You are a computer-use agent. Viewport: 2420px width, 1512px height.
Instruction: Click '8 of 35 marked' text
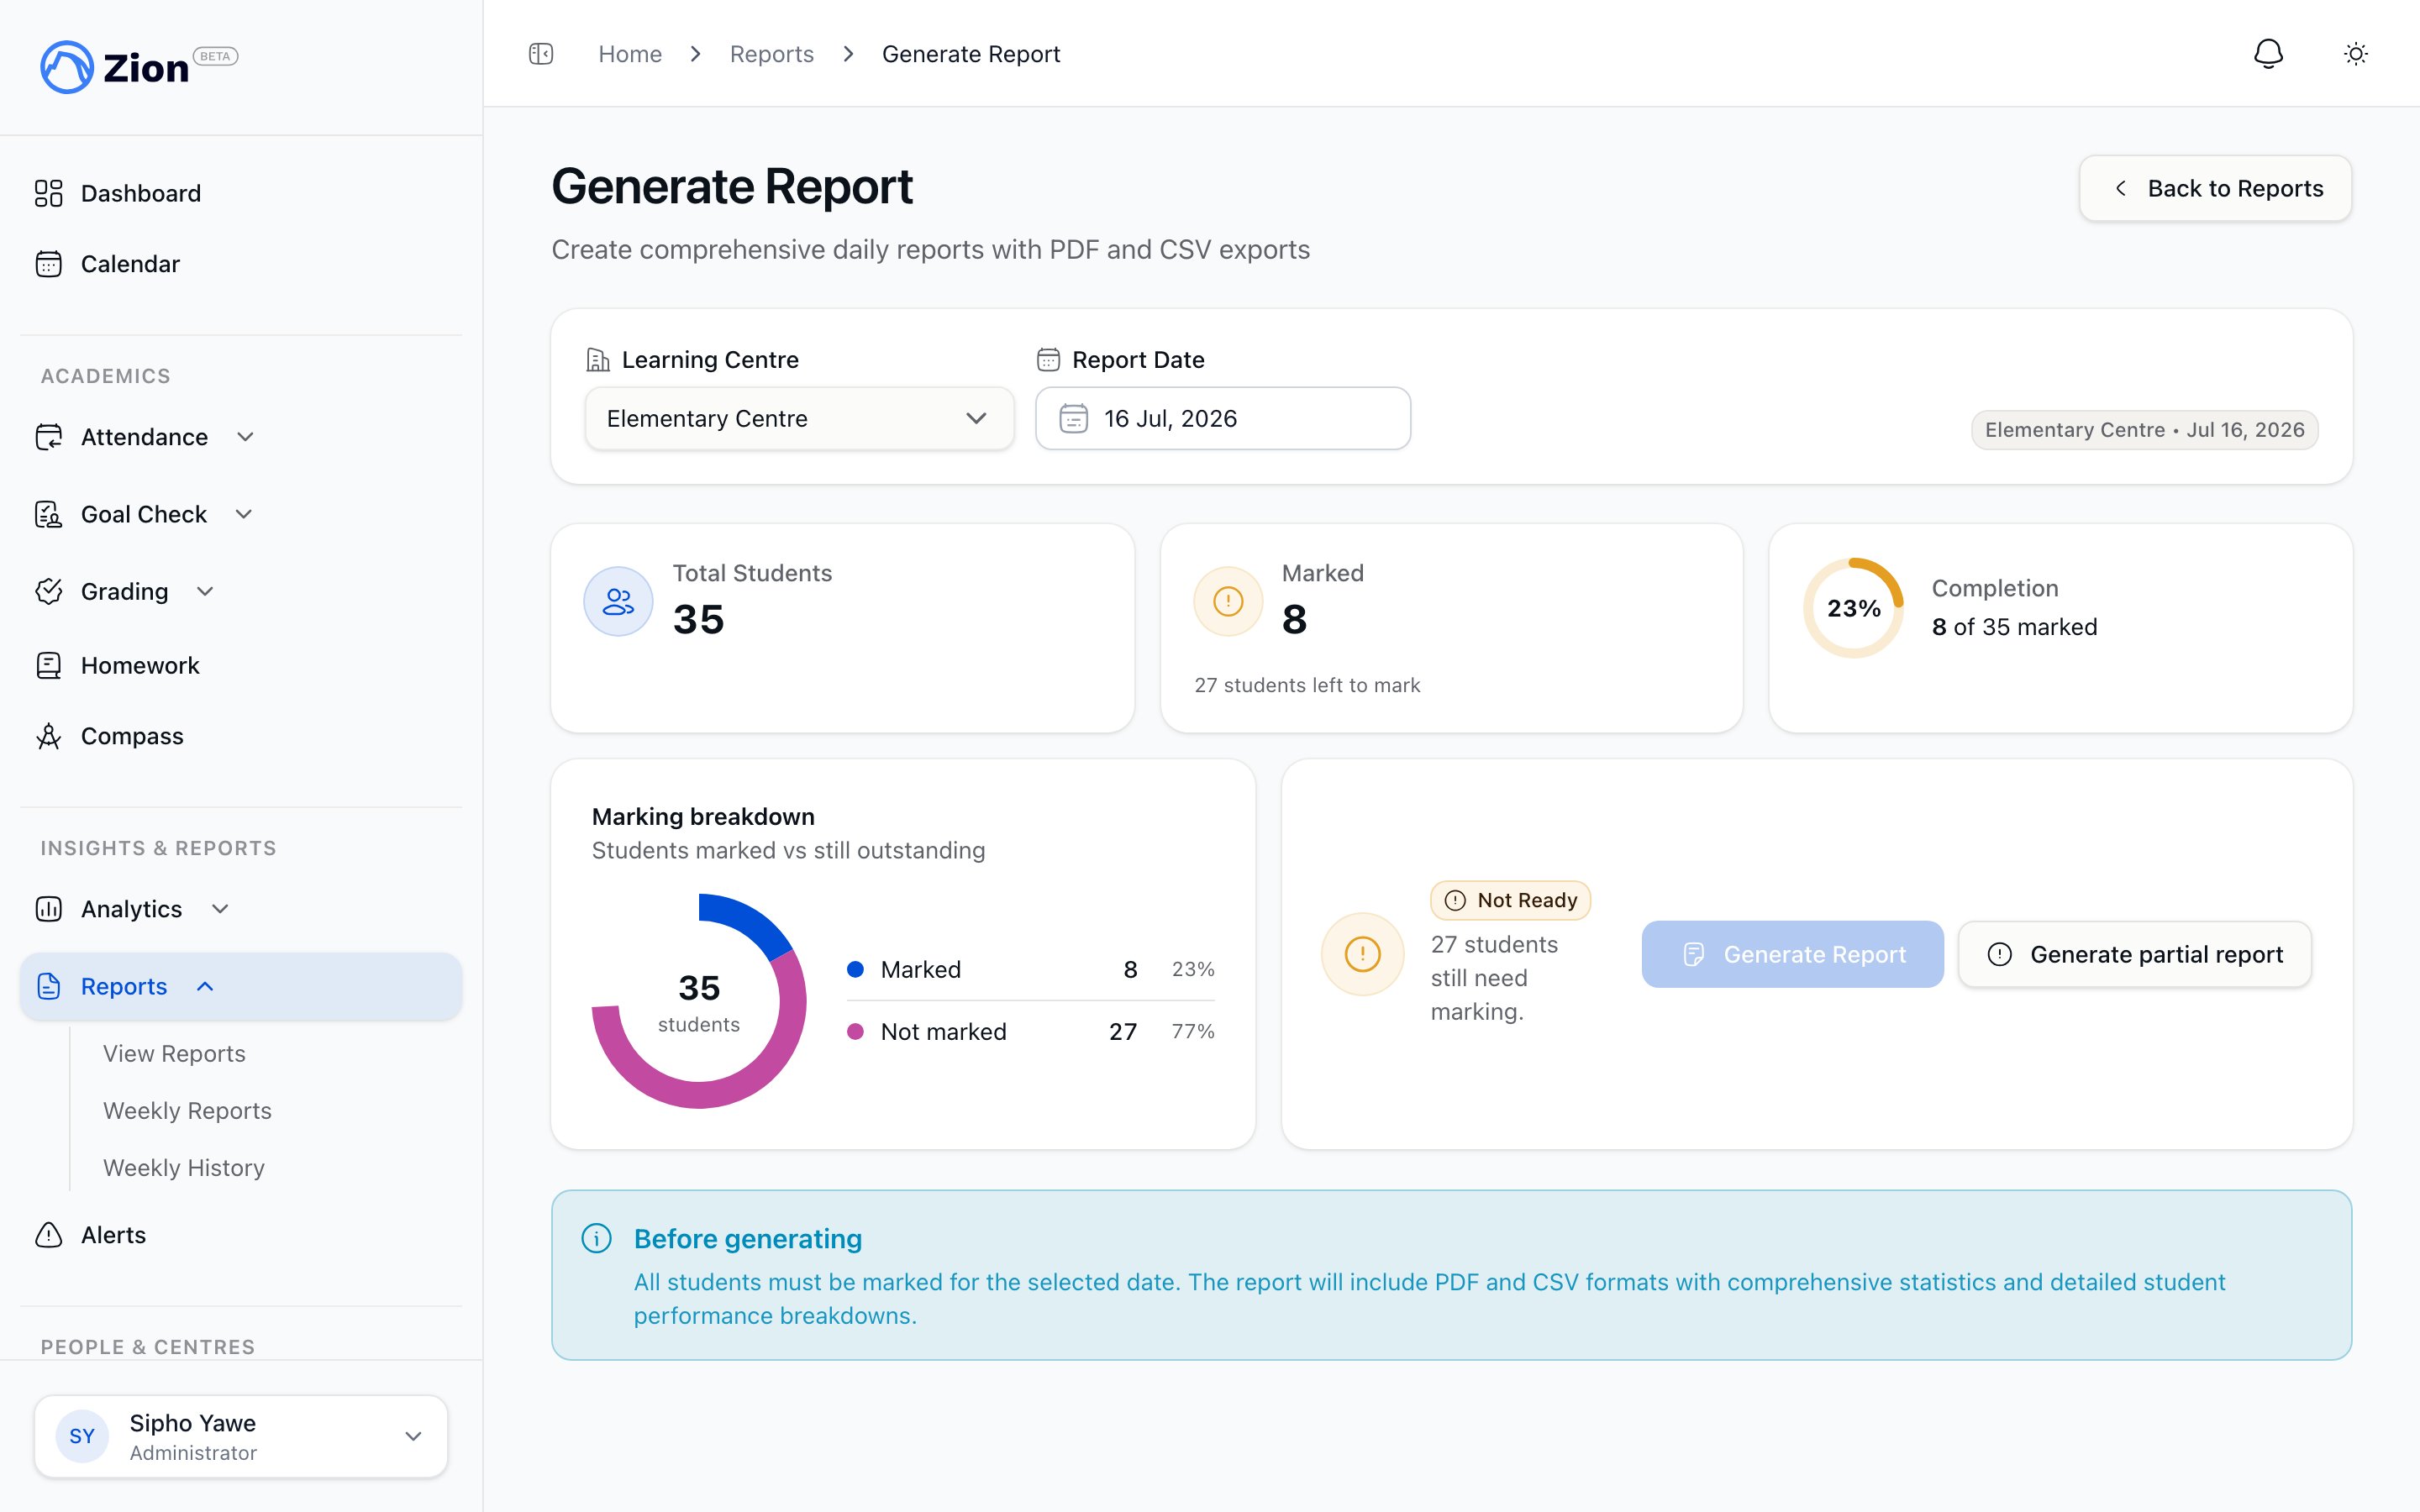(x=2014, y=627)
